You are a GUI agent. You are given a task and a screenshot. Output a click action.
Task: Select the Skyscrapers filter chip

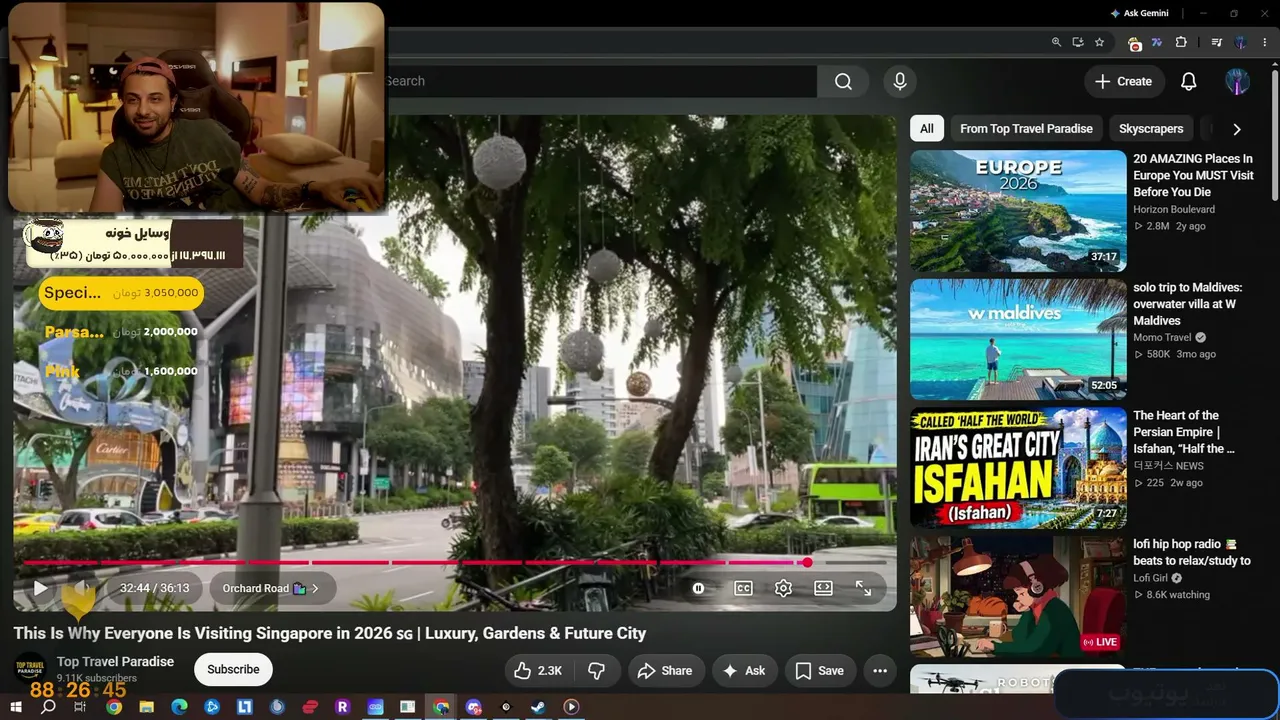tap(1151, 128)
